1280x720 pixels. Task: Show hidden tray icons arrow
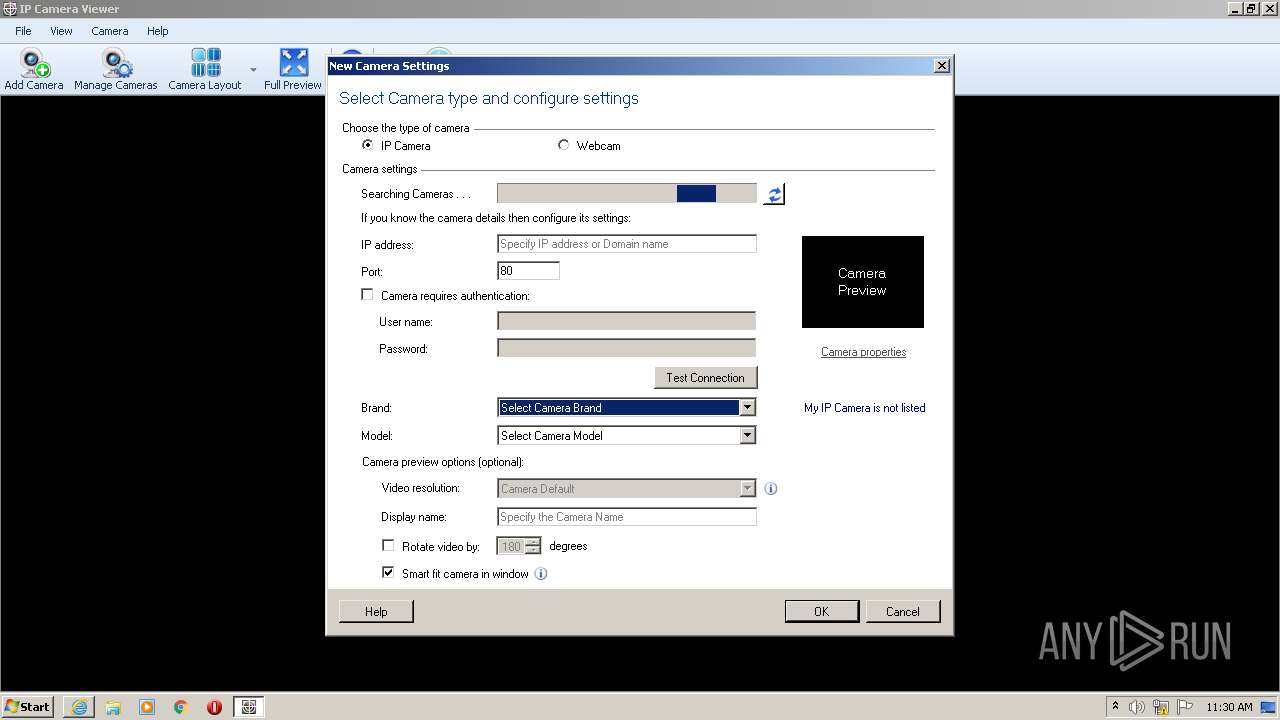[1115, 707]
